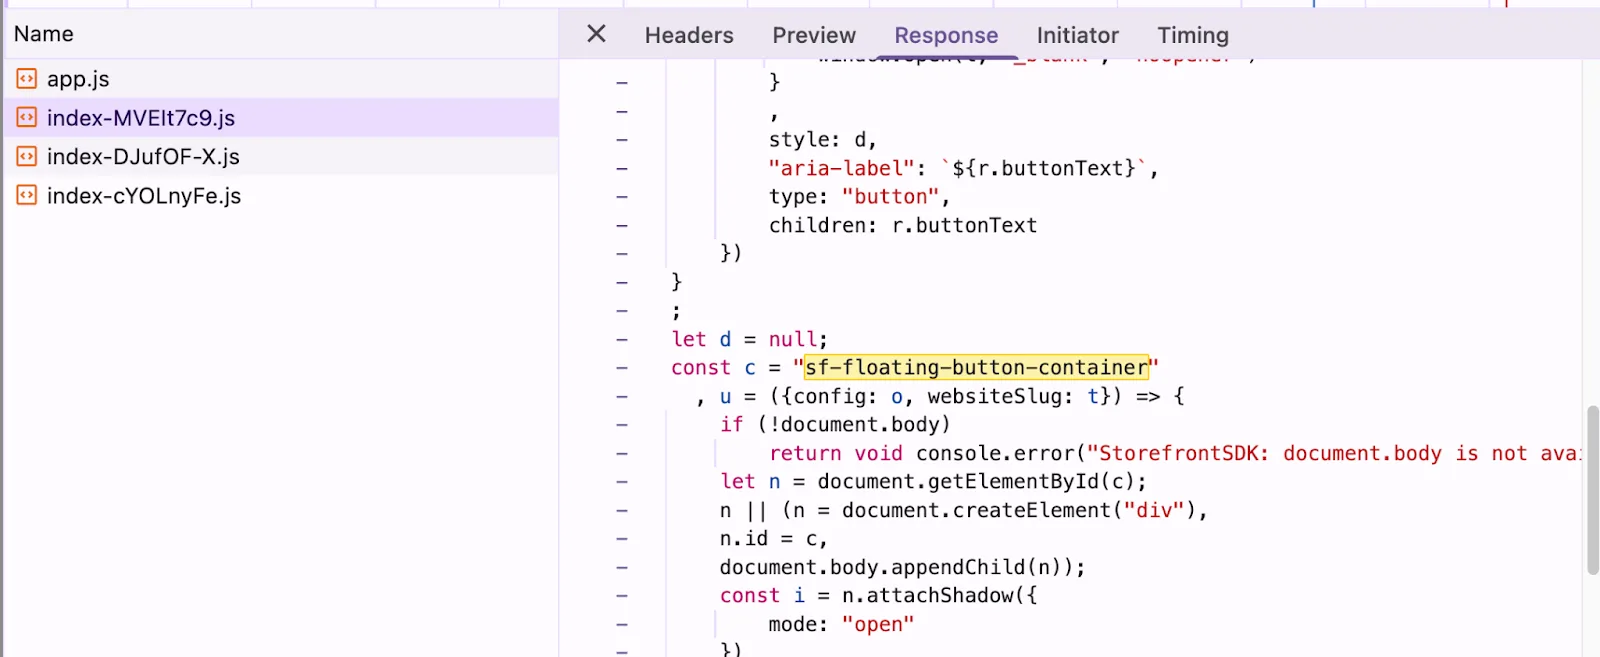Click the line marker beside 'const c'
This screenshot has height=657, width=1600.
pyautogui.click(x=622, y=368)
